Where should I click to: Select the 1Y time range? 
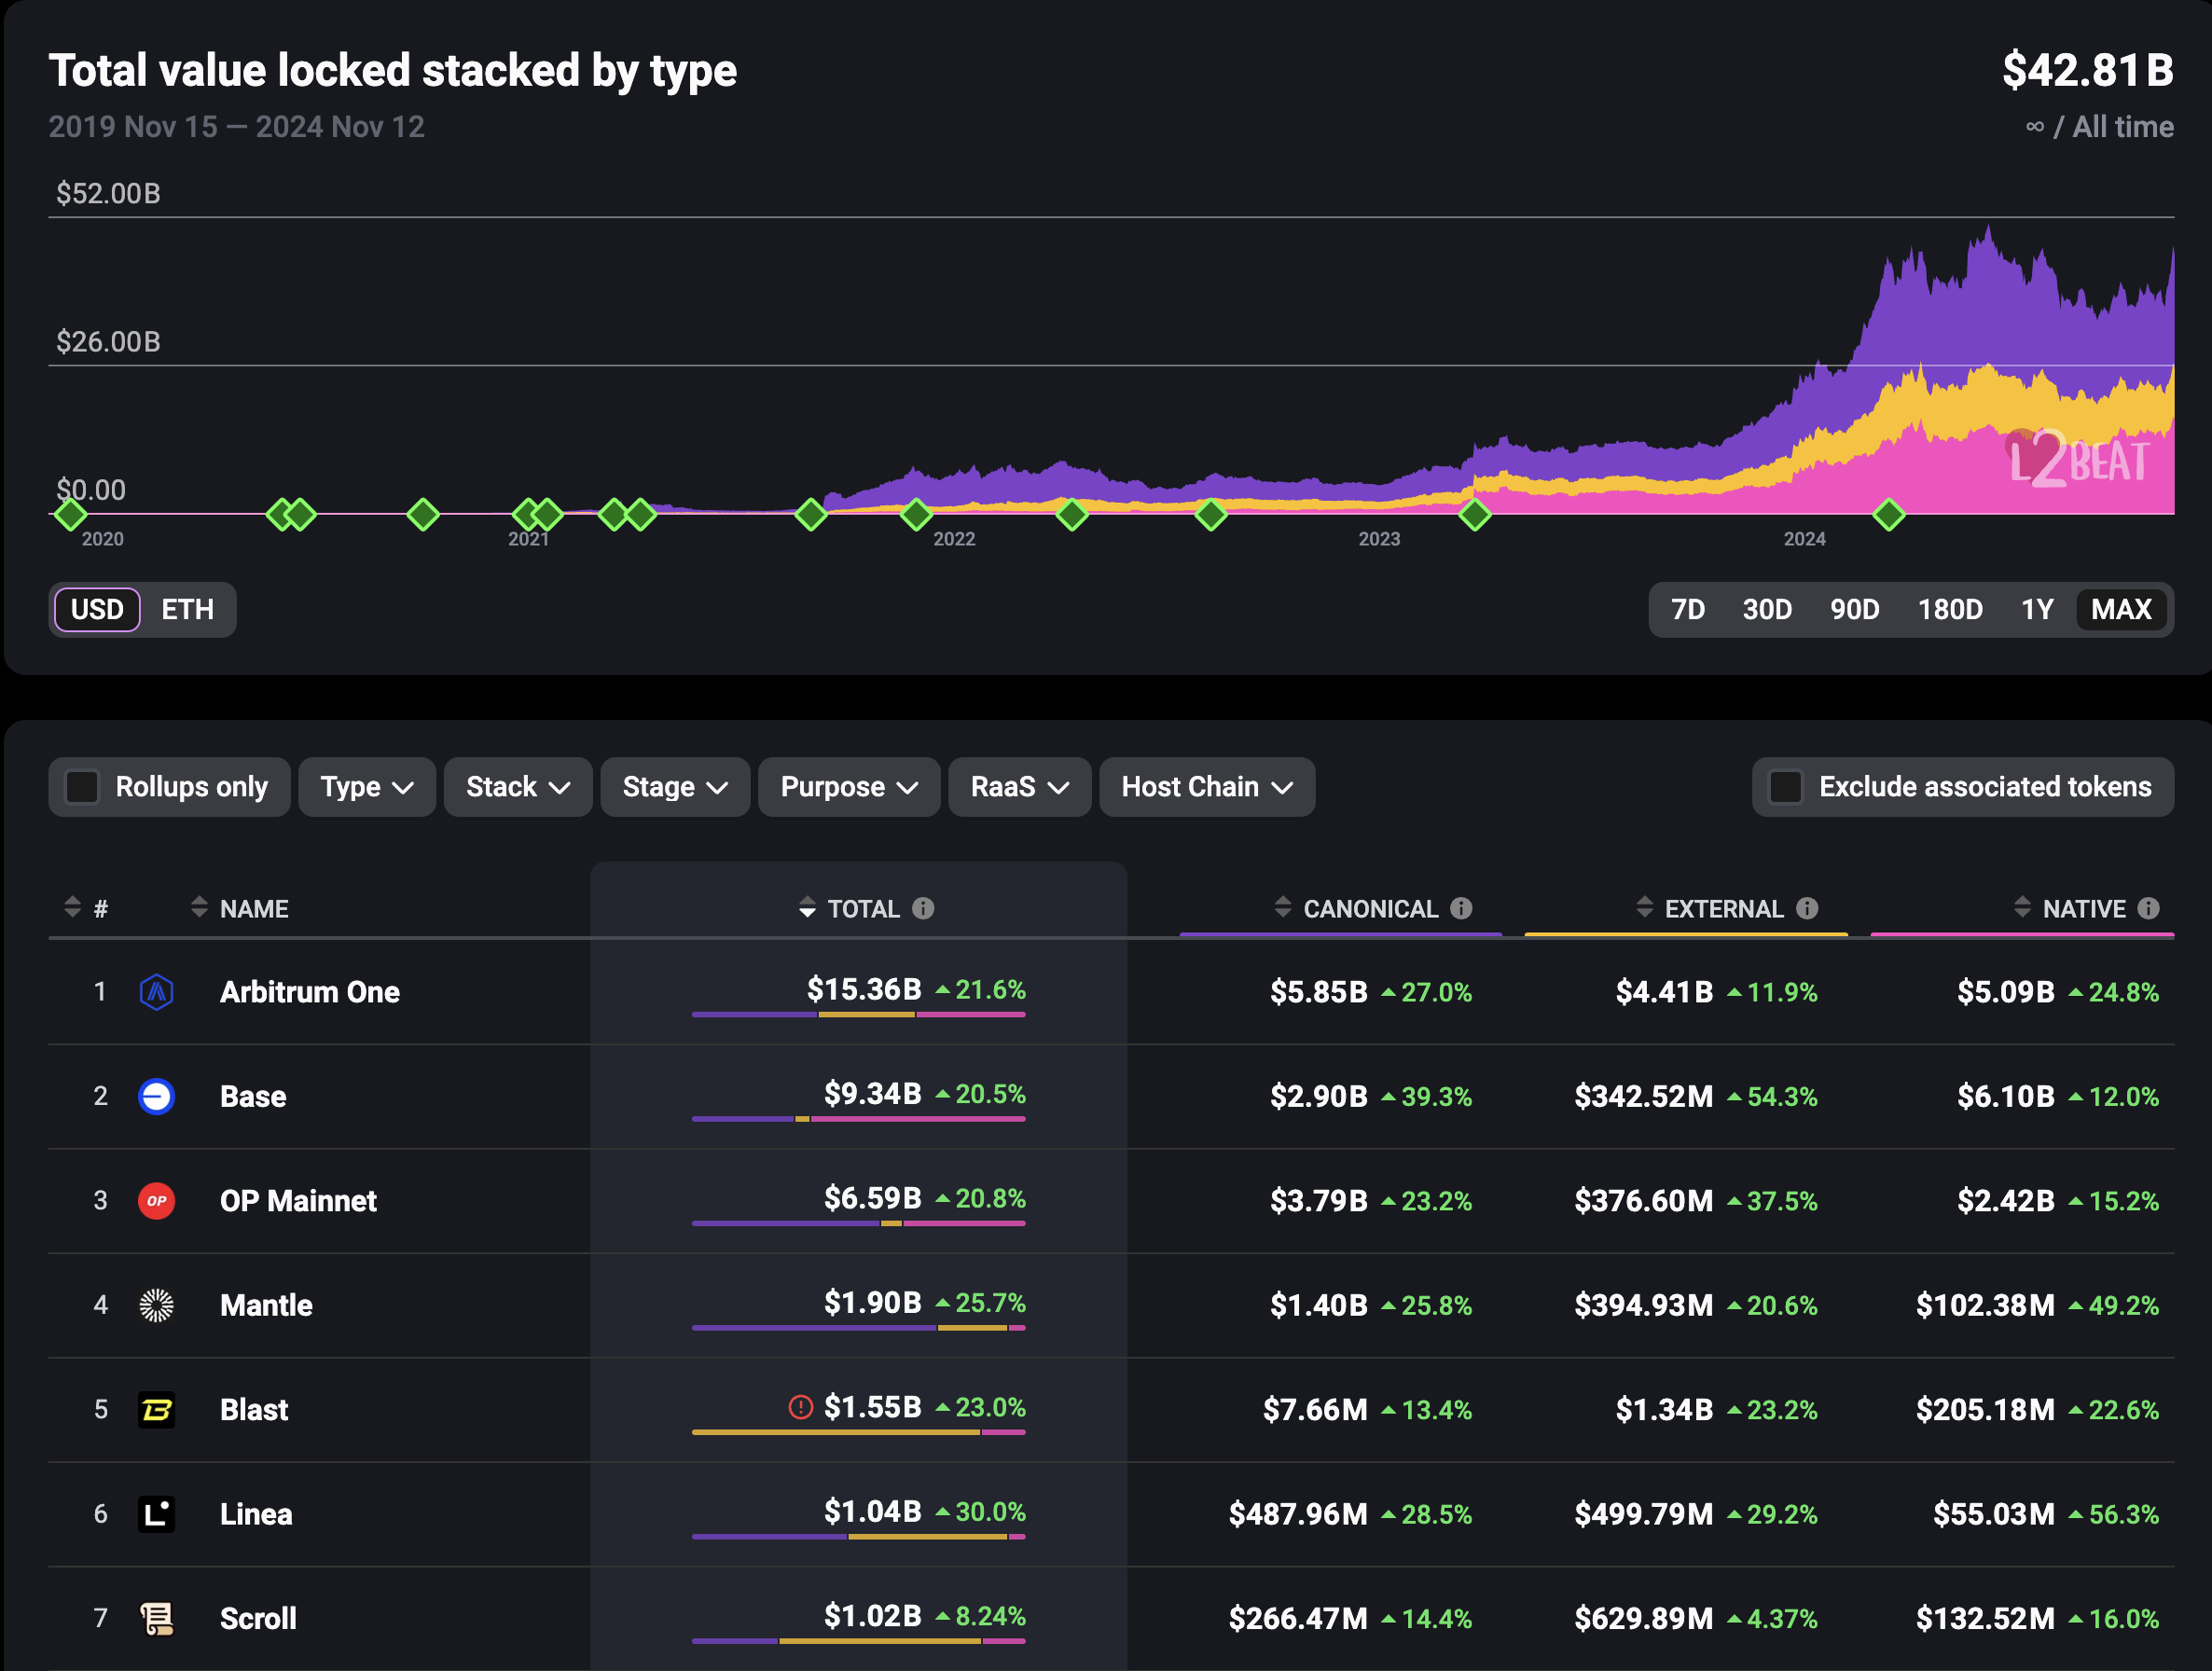coord(2037,609)
